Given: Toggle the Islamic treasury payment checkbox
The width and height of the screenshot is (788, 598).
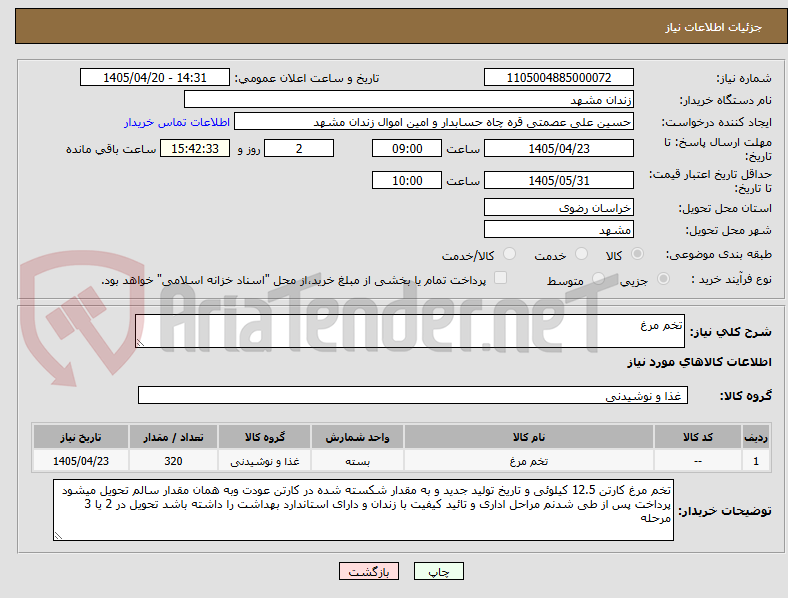Looking at the screenshot, I should point(501,278).
